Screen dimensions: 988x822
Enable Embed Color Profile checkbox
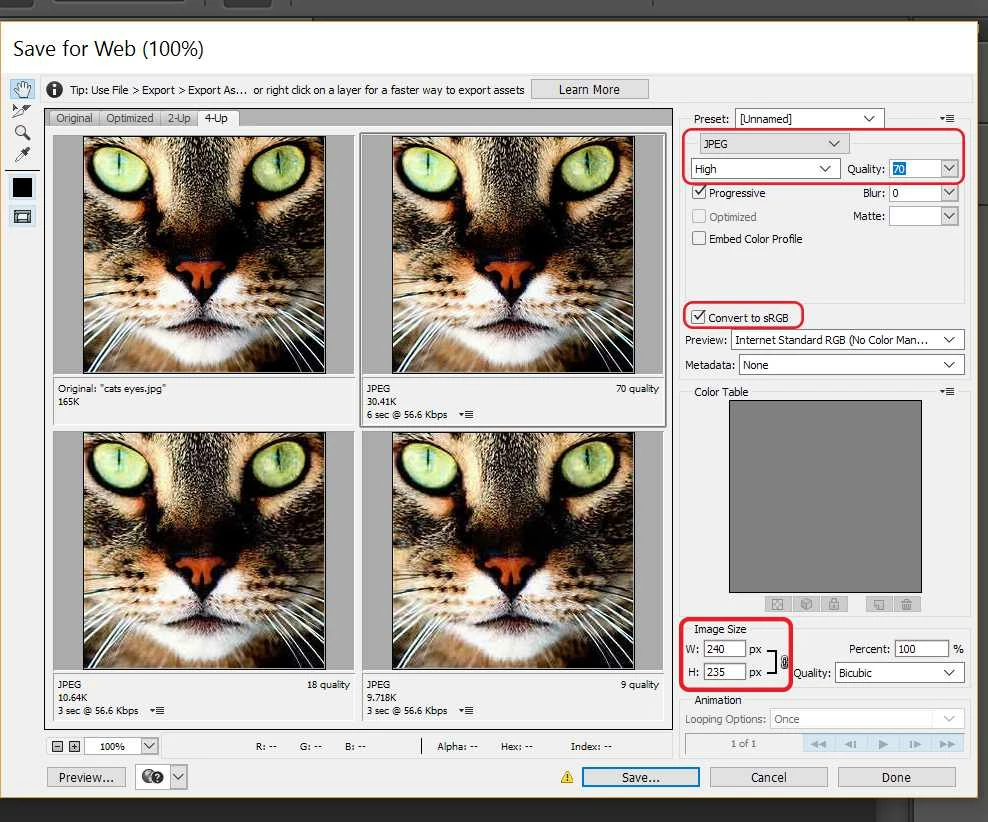699,238
